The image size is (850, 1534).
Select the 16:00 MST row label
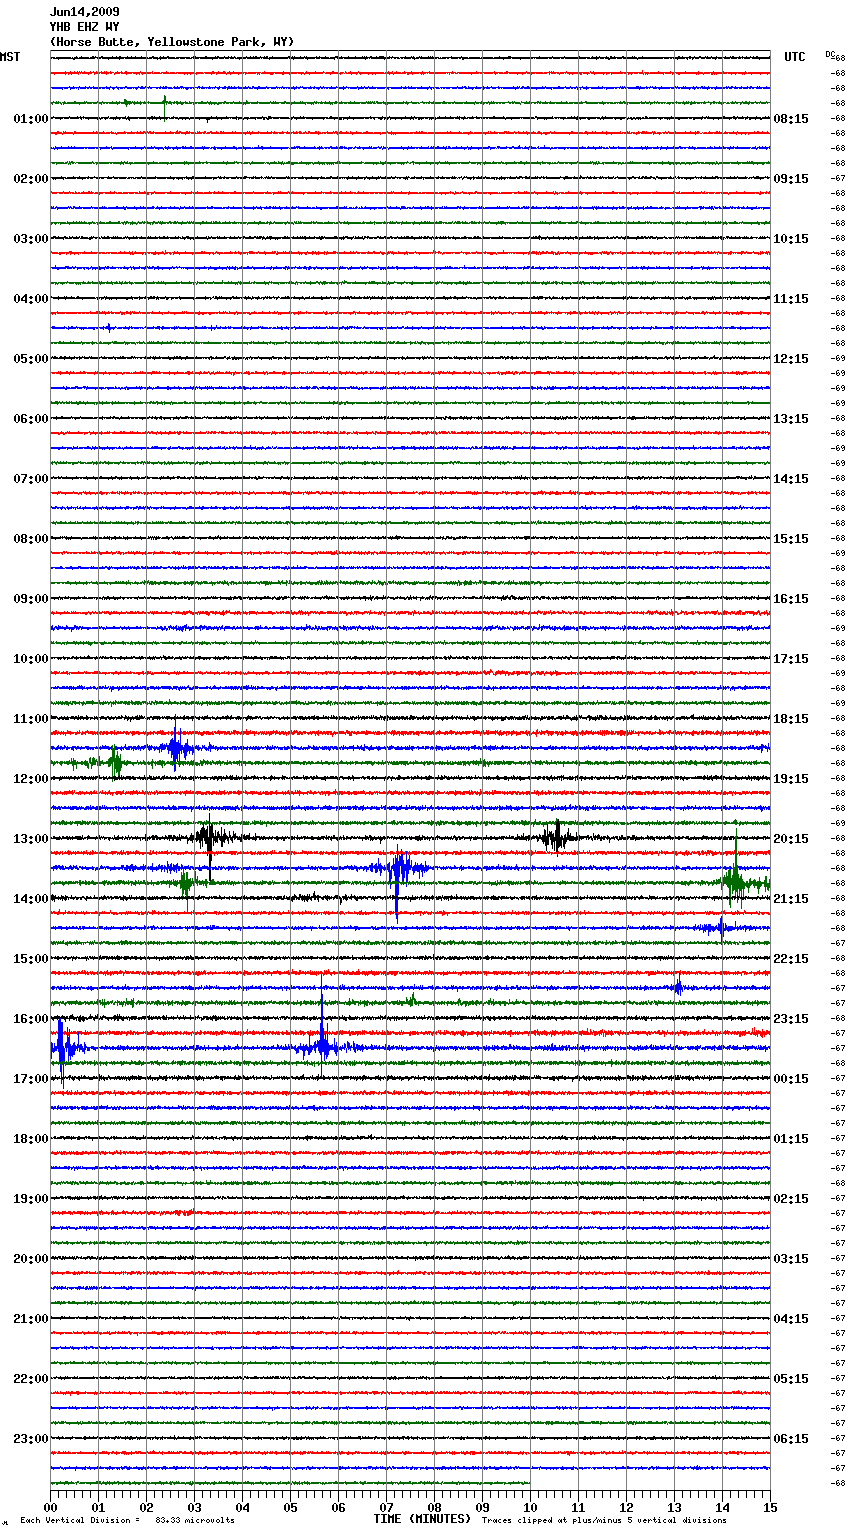coord(31,1019)
